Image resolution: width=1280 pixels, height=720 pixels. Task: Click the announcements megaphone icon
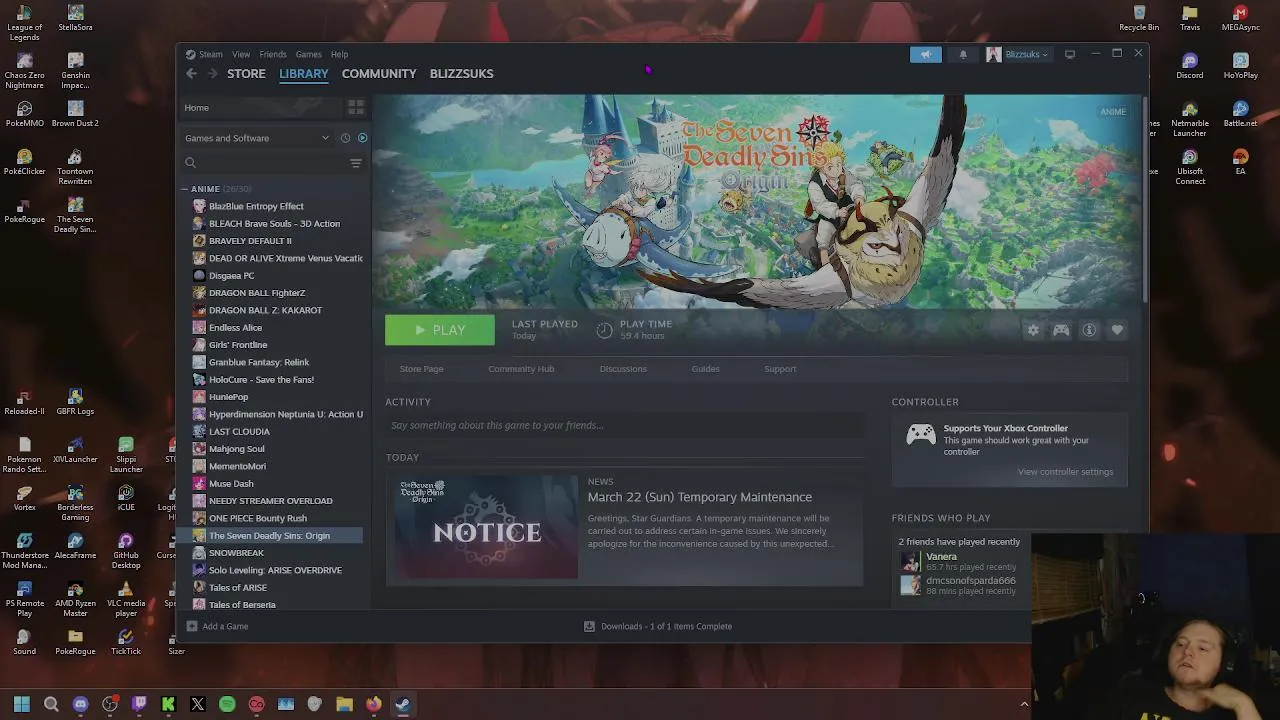pyautogui.click(x=925, y=54)
